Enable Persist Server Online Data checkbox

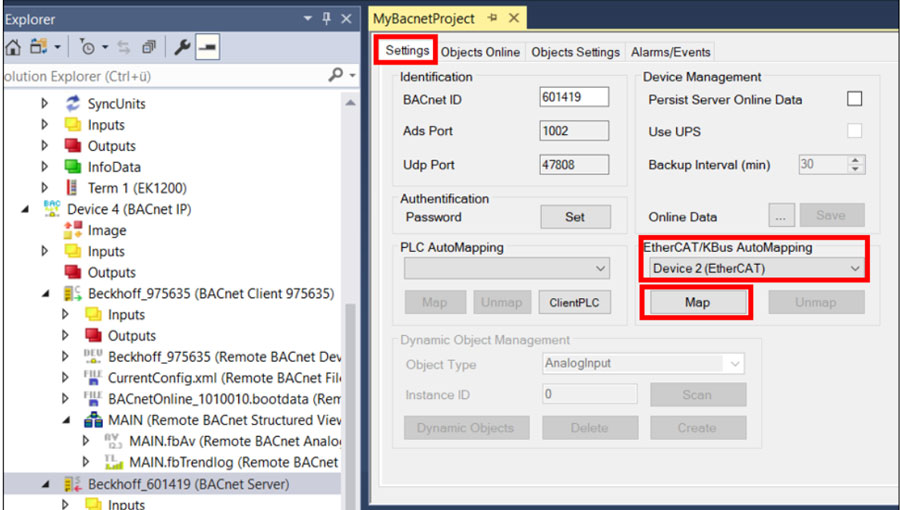pos(855,99)
